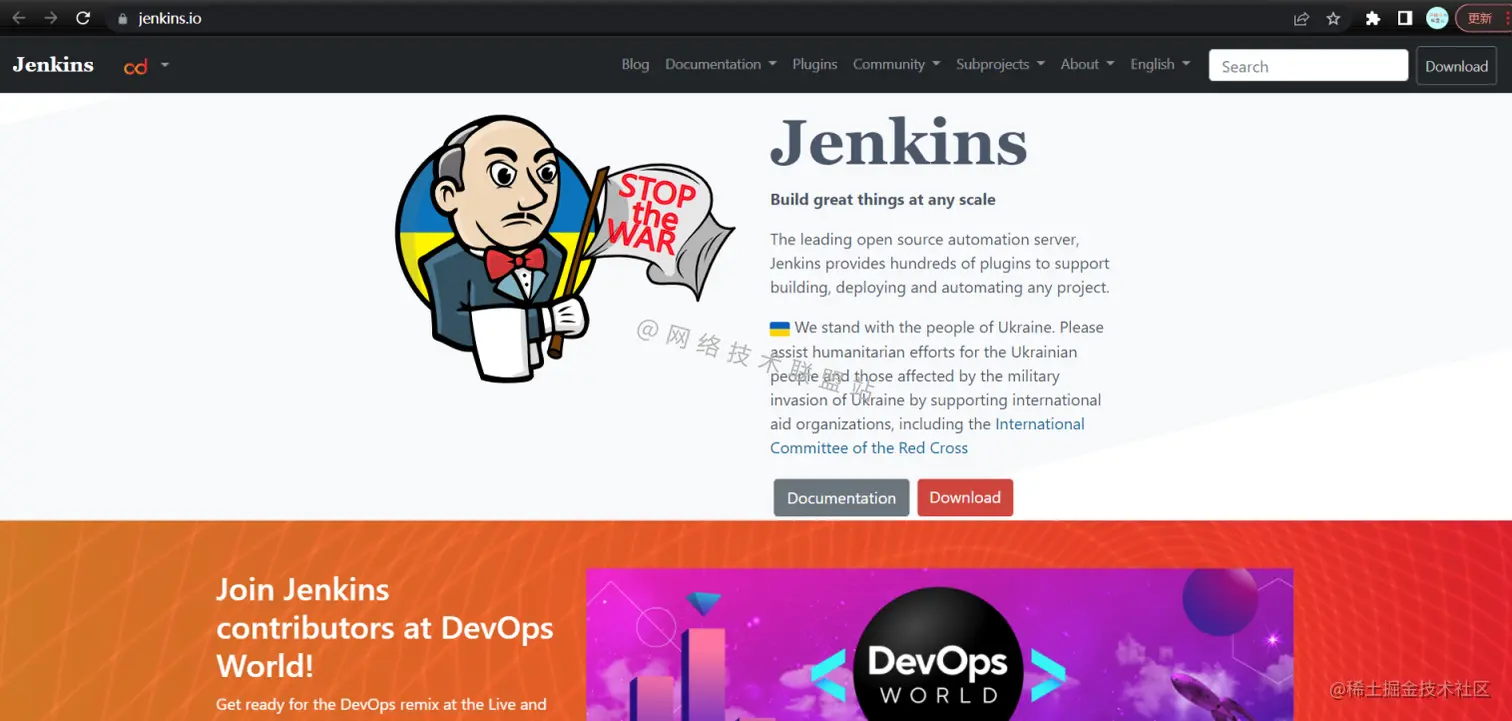Bookmark the page with the star icon
Viewport: 1512px width, 721px height.
click(1335, 18)
